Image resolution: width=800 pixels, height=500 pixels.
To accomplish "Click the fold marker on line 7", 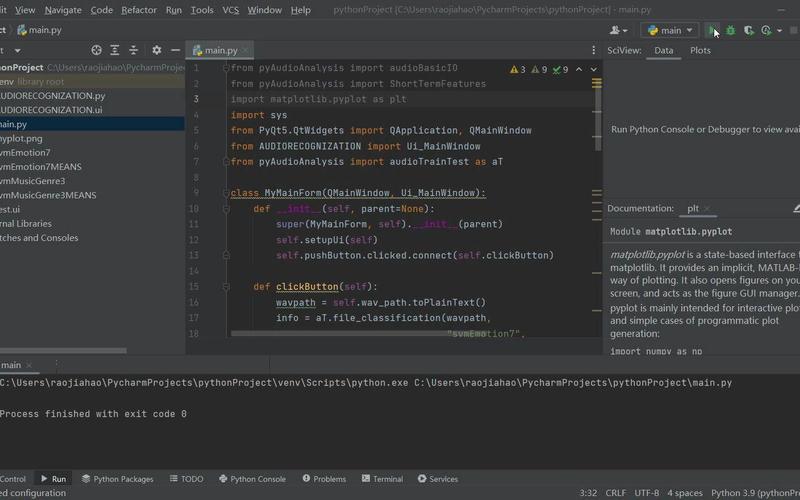I will (x=226, y=162).
